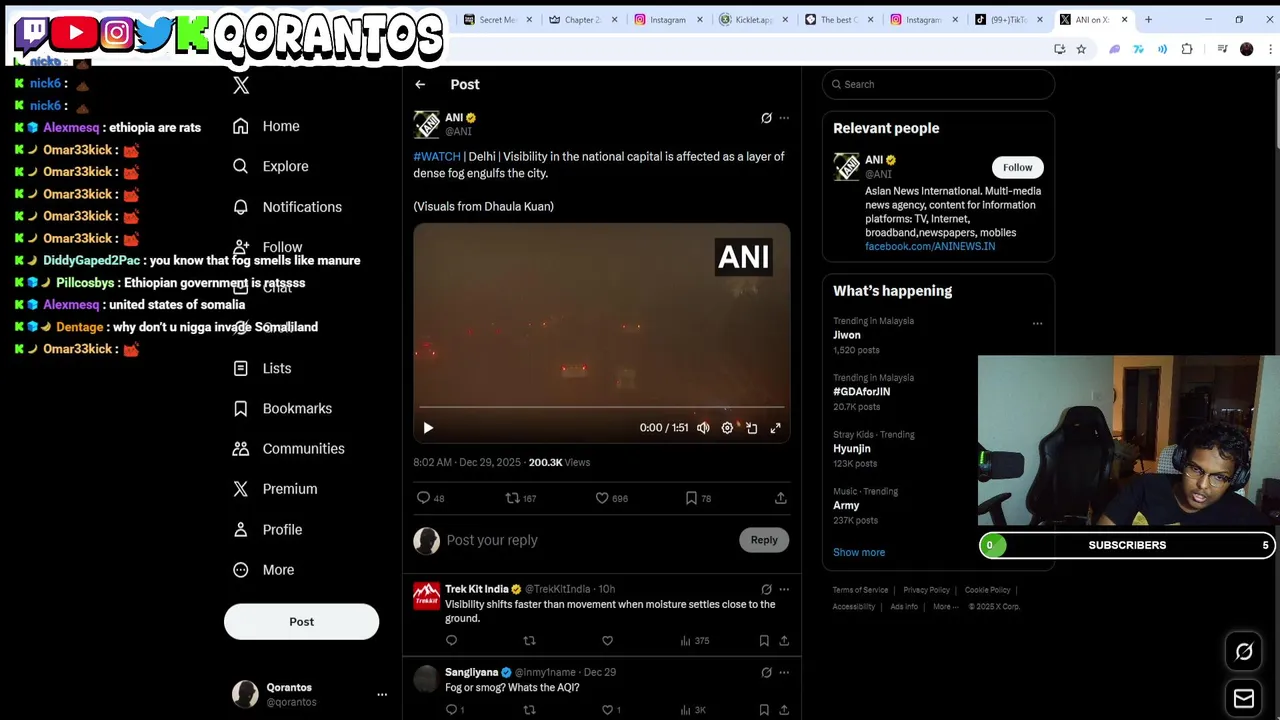The image size is (1280, 720).
Task: View analytics showing 375 on Trek Kit reply
Action: tap(694, 641)
